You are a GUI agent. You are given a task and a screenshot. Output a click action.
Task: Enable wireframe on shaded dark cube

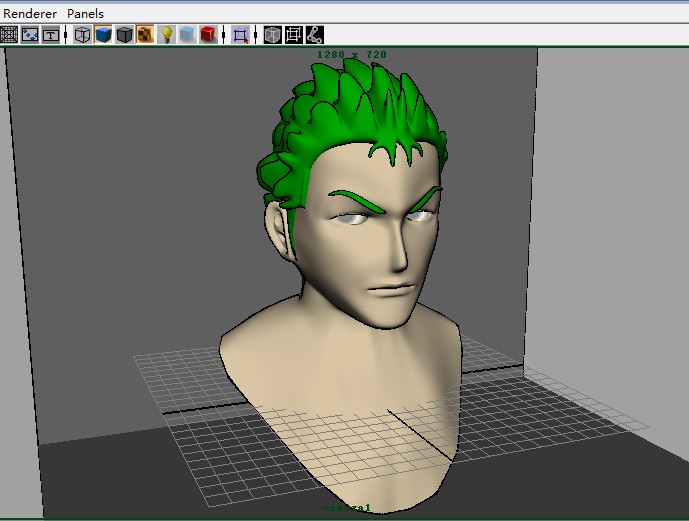coord(124,35)
